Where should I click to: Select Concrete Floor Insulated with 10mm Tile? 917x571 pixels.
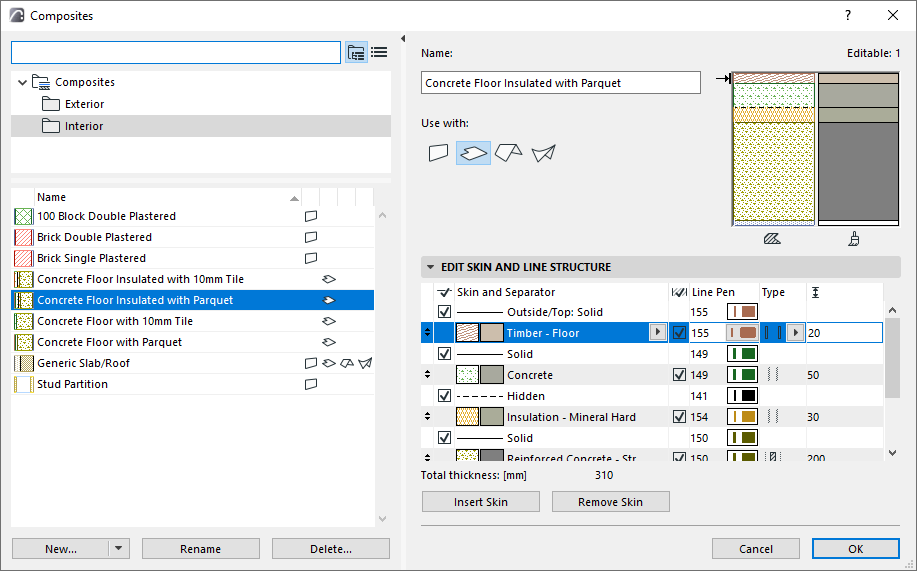[x=192, y=280]
